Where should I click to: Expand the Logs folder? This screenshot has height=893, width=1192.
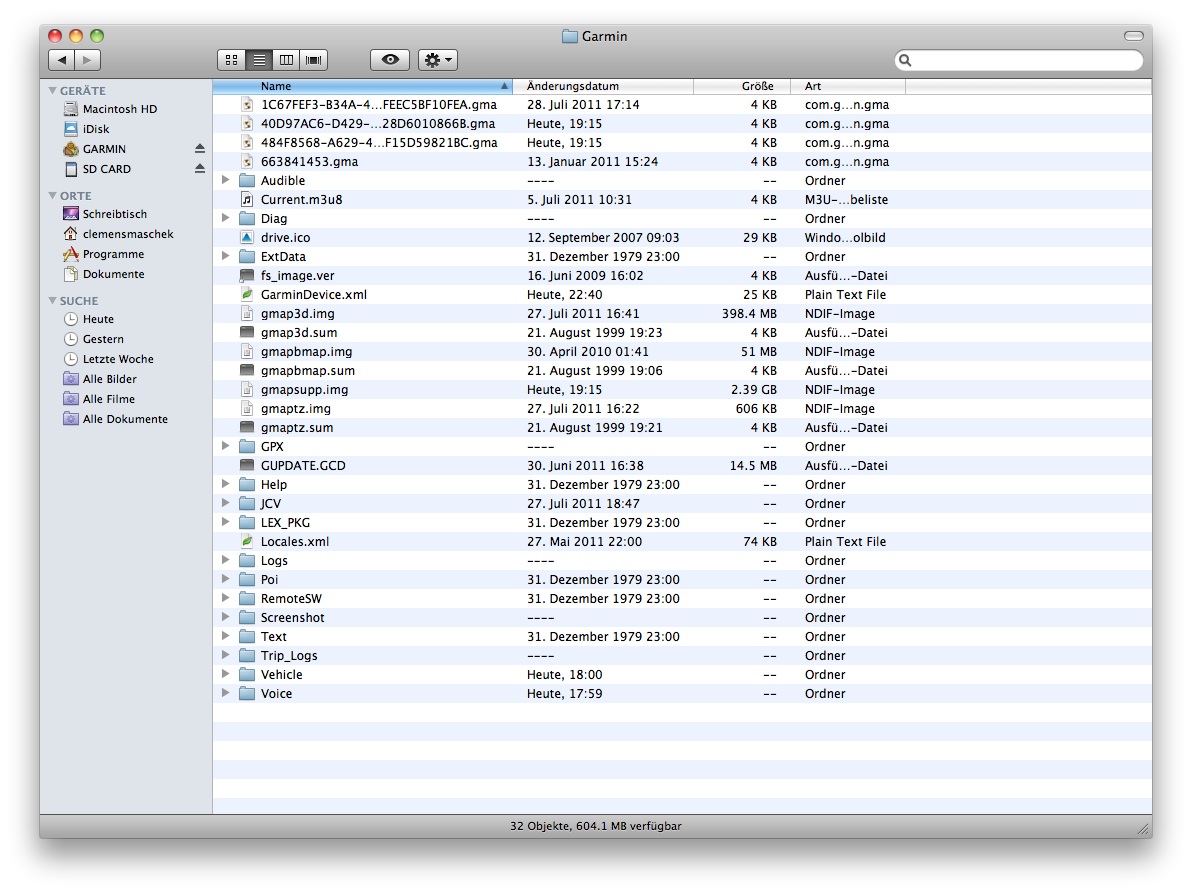pos(226,560)
